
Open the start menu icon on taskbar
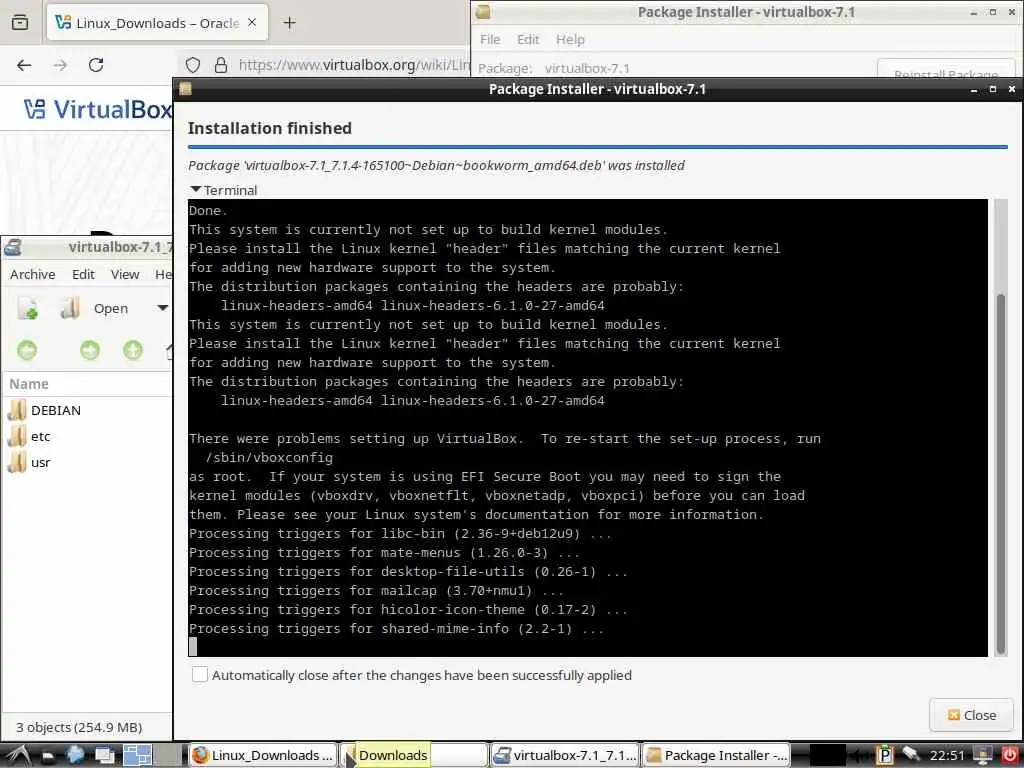tap(18, 755)
